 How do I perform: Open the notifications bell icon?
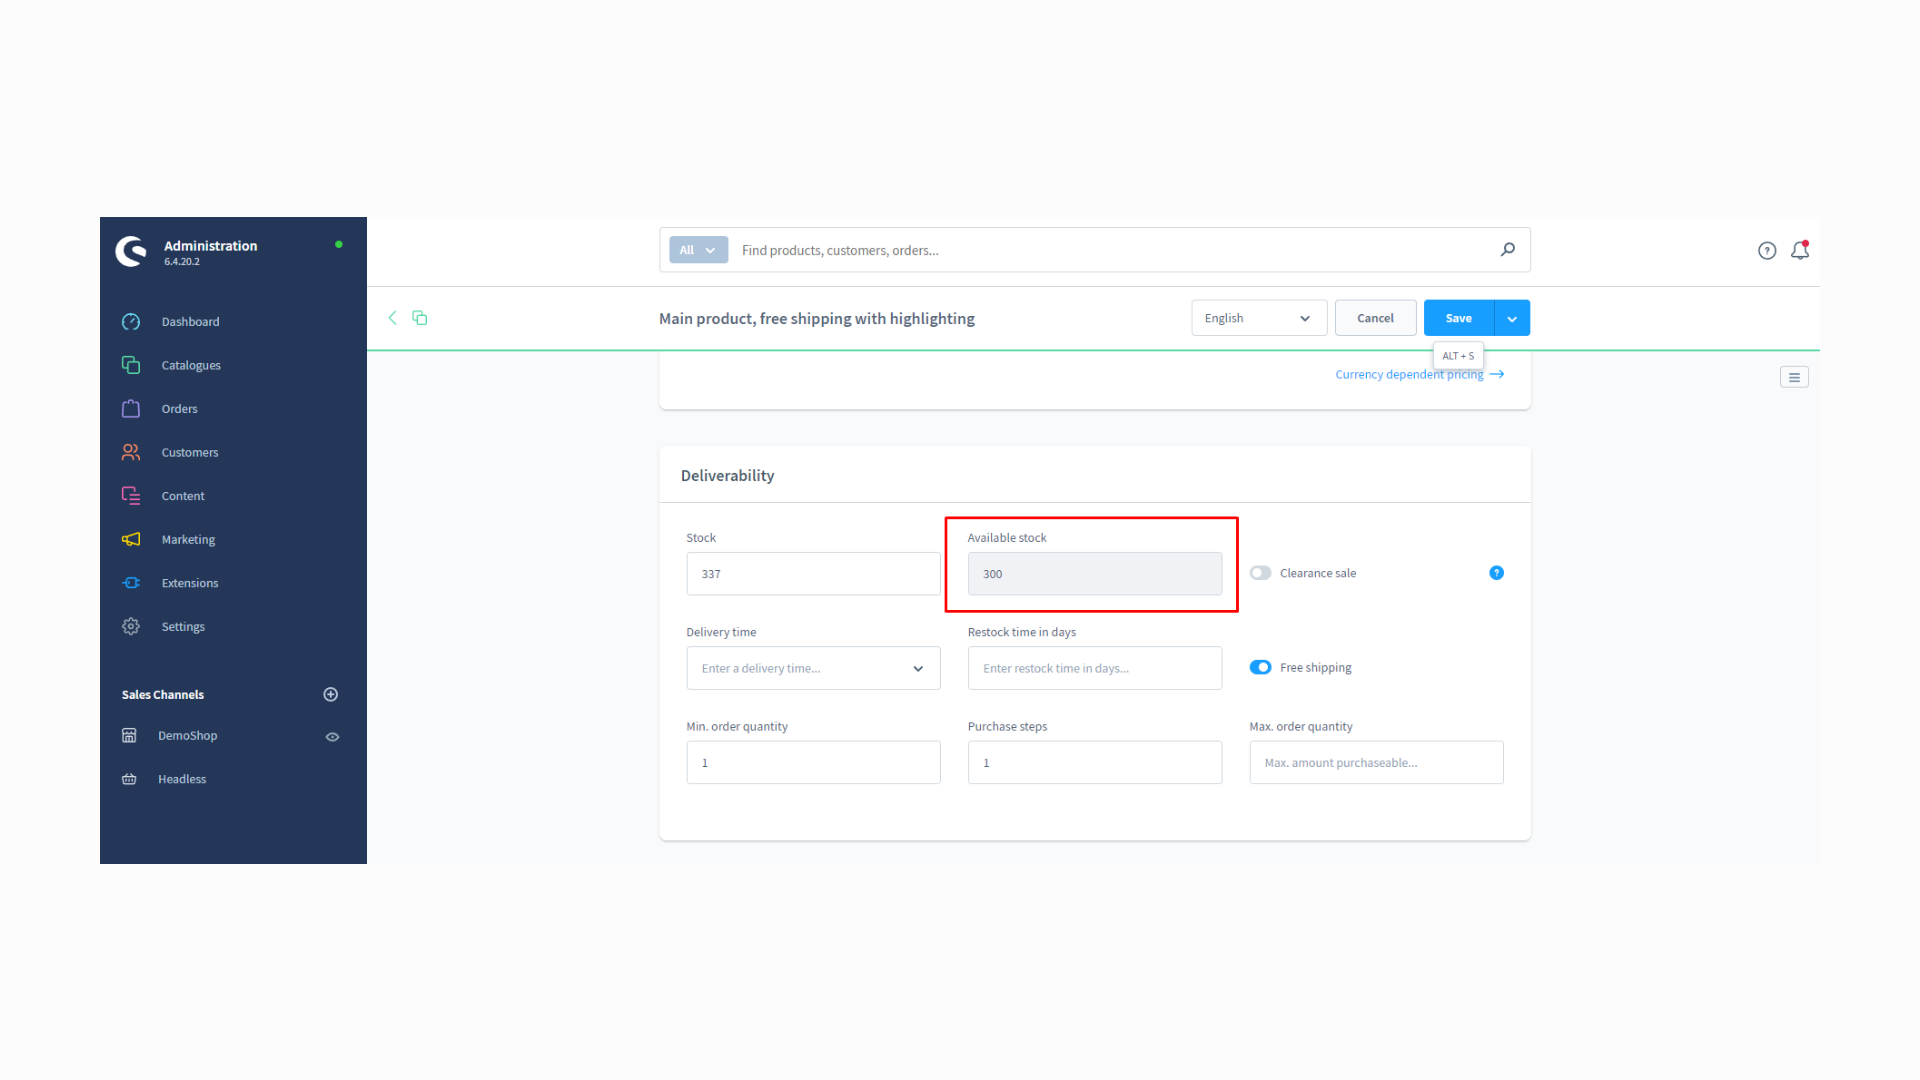(x=1799, y=250)
